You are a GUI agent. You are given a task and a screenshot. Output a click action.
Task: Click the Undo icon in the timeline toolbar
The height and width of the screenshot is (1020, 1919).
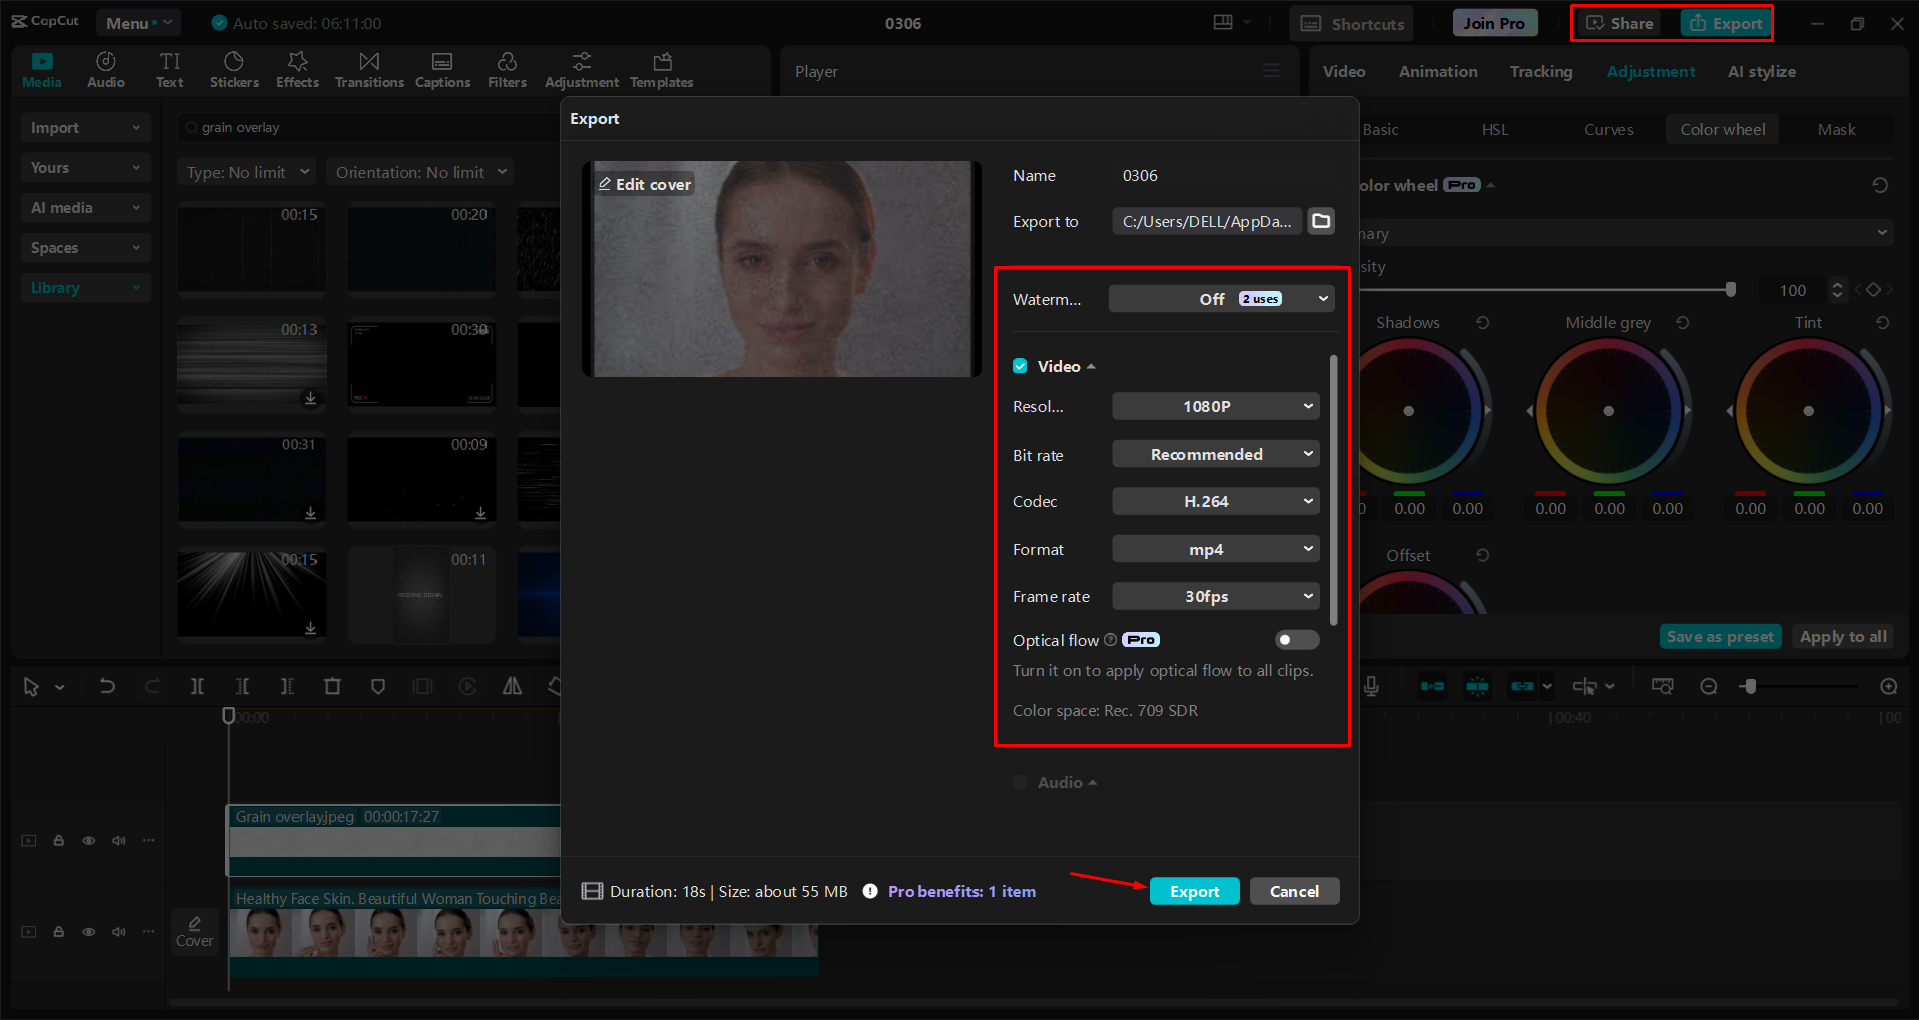(107, 686)
